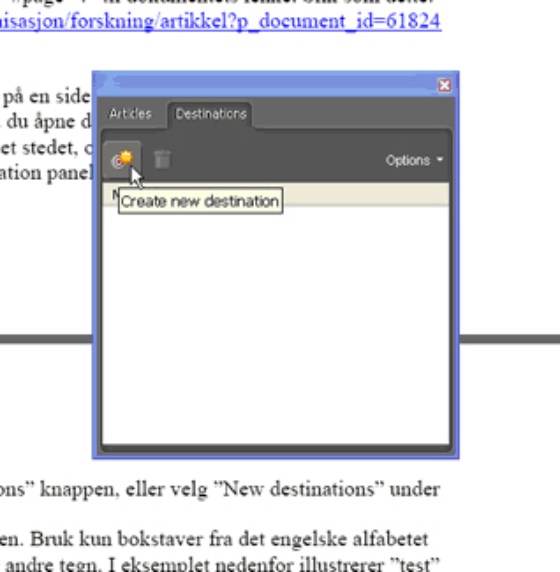Switch to the Articles tab
The width and height of the screenshot is (560, 572).
pos(130,114)
